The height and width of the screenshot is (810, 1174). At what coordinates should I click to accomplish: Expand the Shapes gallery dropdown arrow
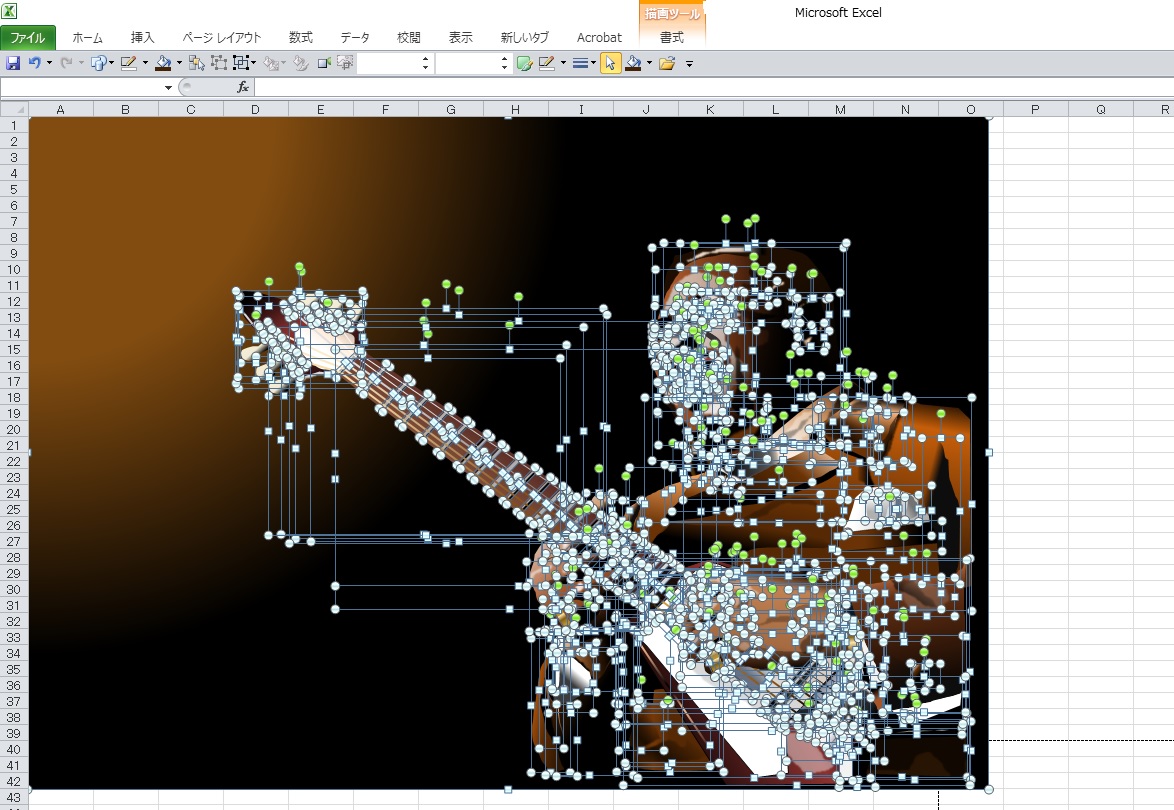pos(112,64)
